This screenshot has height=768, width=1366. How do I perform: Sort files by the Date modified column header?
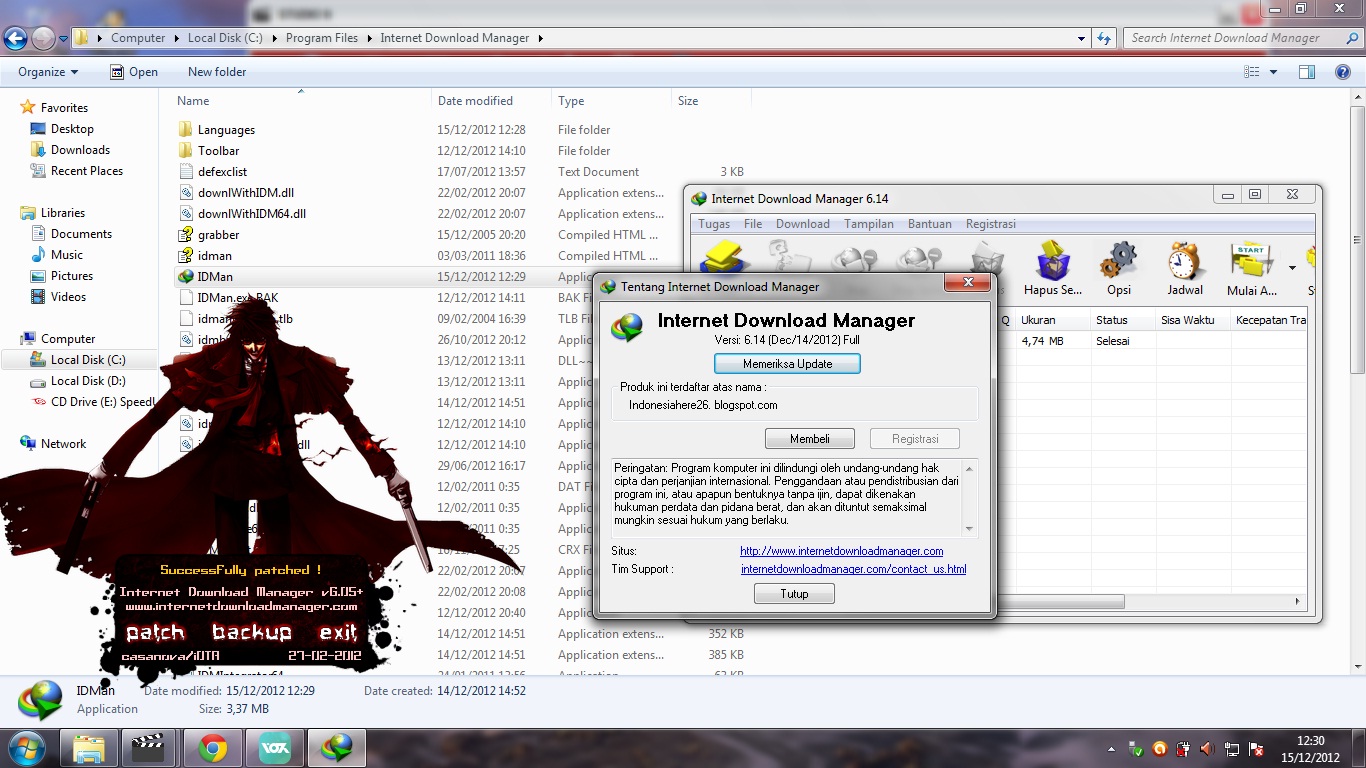tap(491, 101)
